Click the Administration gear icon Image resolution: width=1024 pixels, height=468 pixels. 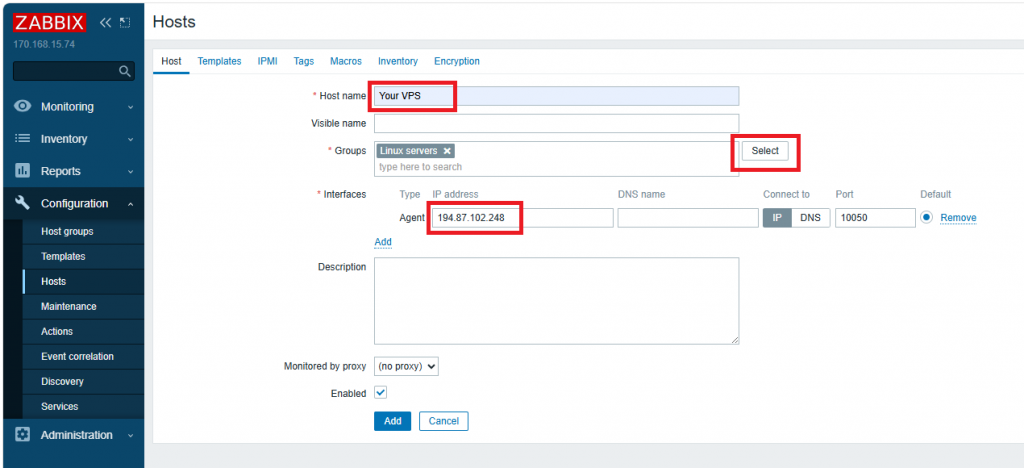[23, 435]
